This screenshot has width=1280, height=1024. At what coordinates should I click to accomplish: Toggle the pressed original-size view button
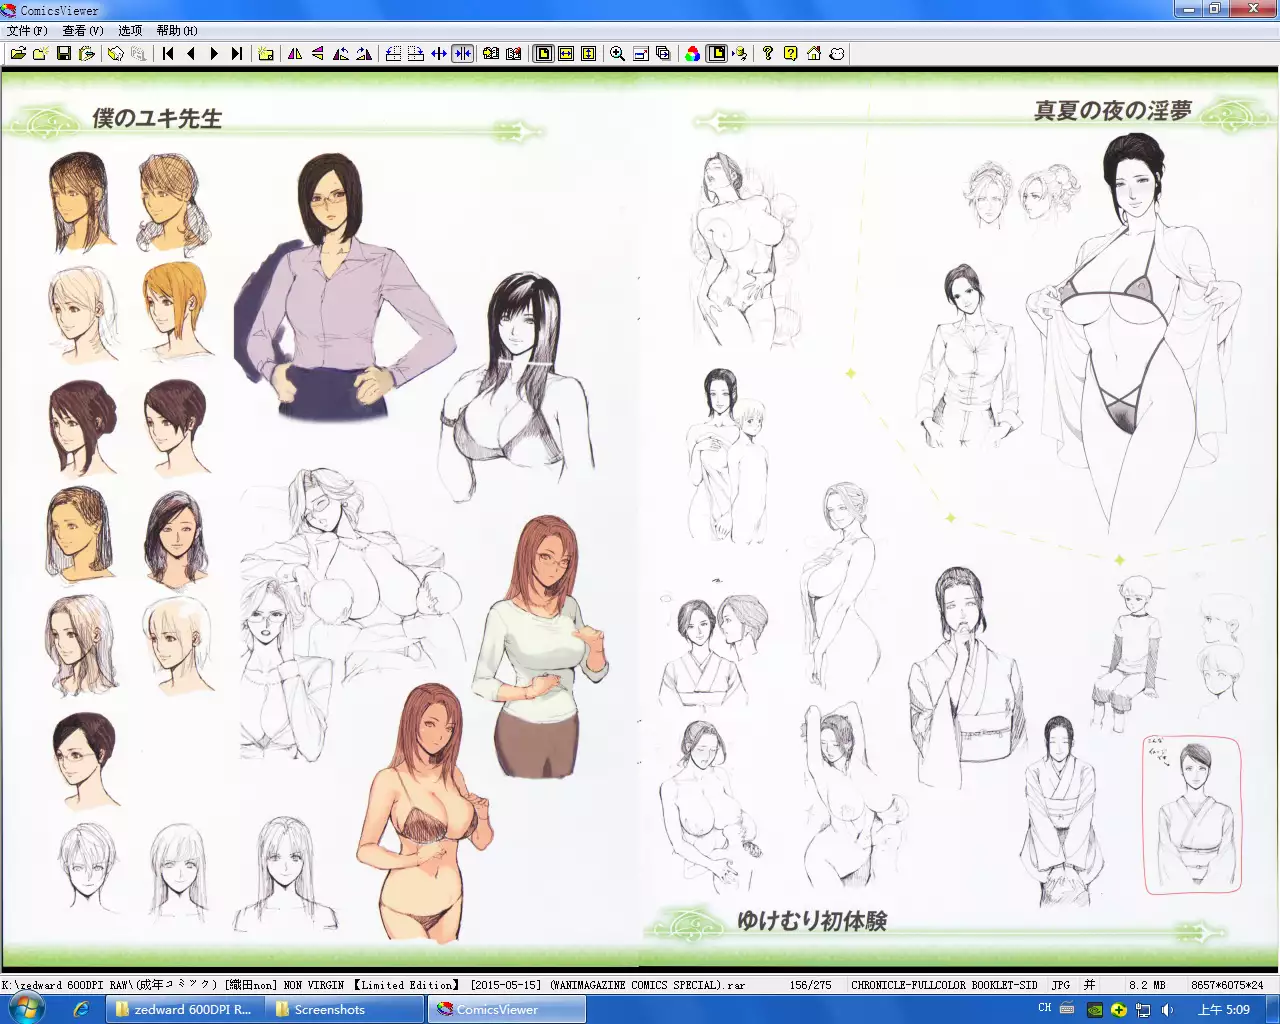(543, 54)
